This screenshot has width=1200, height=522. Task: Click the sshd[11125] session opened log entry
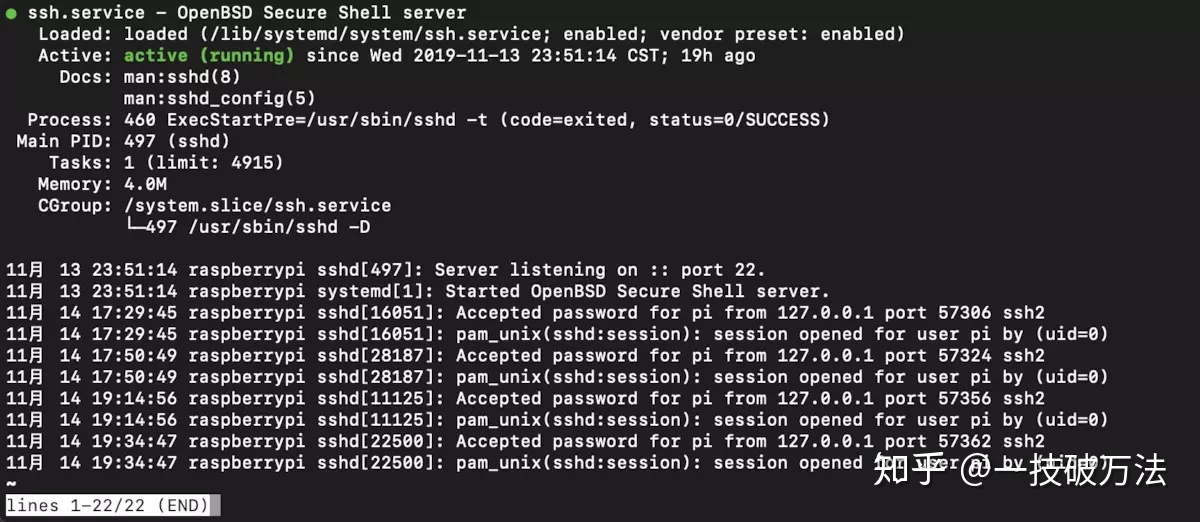coord(557,420)
